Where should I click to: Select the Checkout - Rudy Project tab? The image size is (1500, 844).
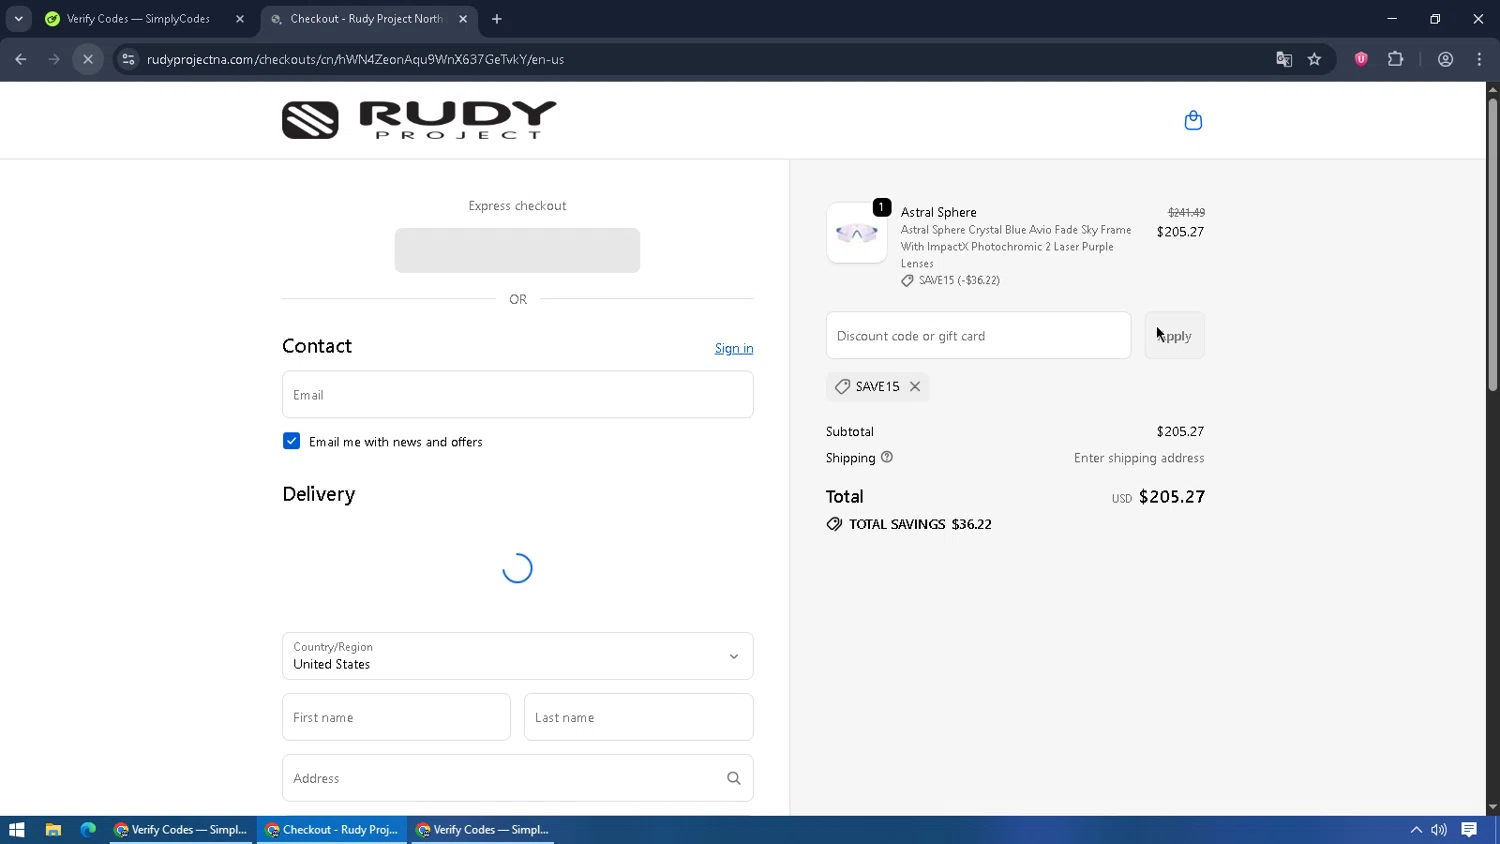[x=366, y=19]
